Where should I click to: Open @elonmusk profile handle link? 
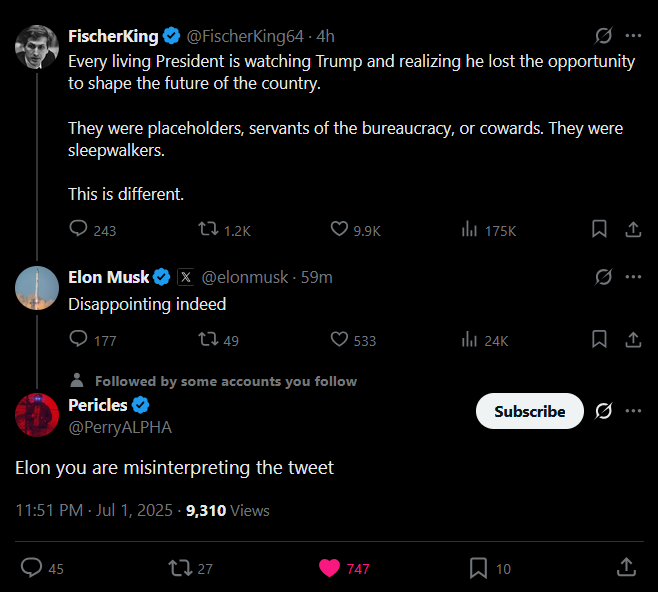click(245, 277)
